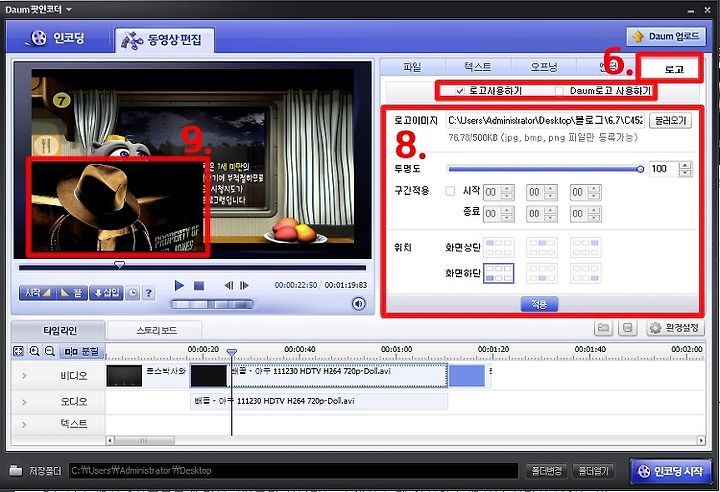This screenshot has width=720, height=492.
Task: Click the 폴더변경 button
Action: (546, 471)
